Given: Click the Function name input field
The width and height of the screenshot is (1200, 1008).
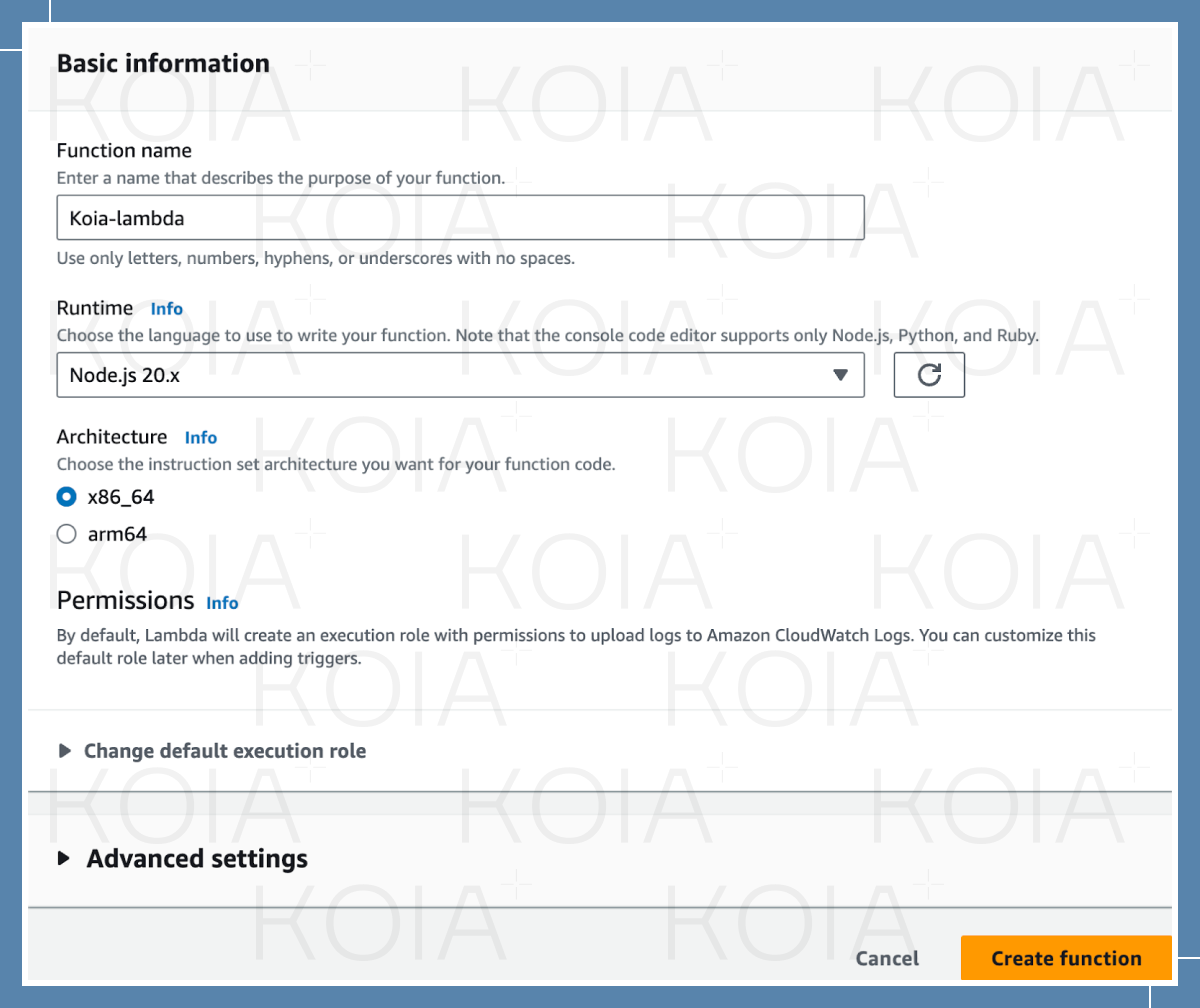Looking at the screenshot, I should point(460,217).
